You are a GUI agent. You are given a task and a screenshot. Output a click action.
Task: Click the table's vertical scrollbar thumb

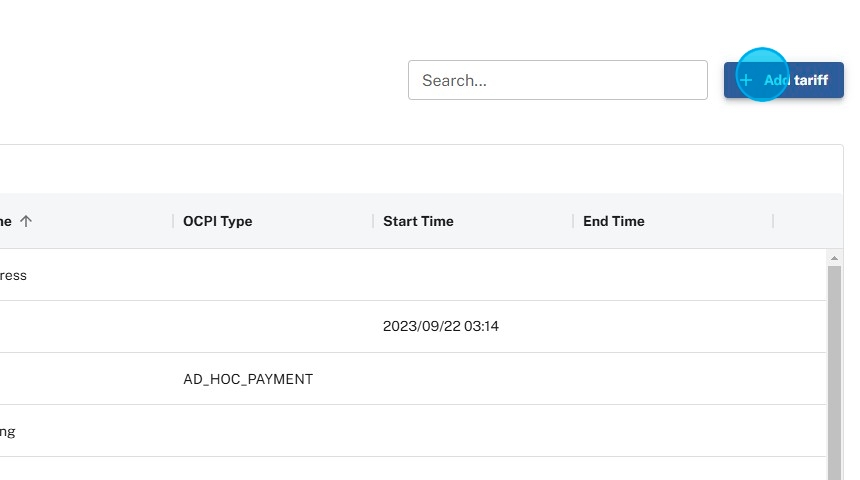click(x=834, y=370)
